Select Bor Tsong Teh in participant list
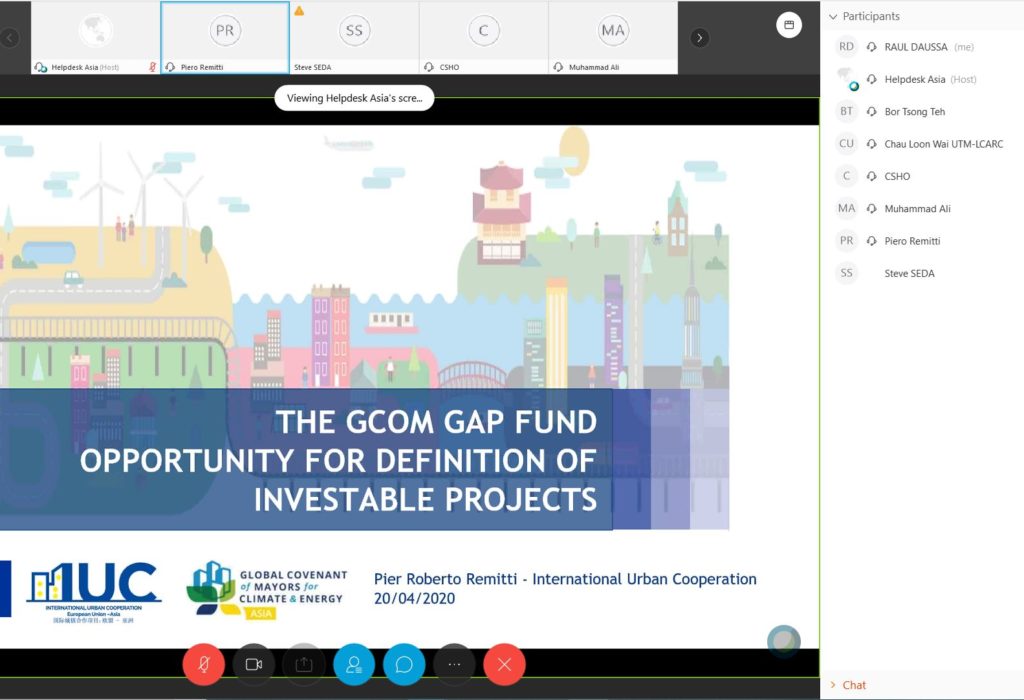Viewport: 1024px width, 700px height. pos(914,112)
